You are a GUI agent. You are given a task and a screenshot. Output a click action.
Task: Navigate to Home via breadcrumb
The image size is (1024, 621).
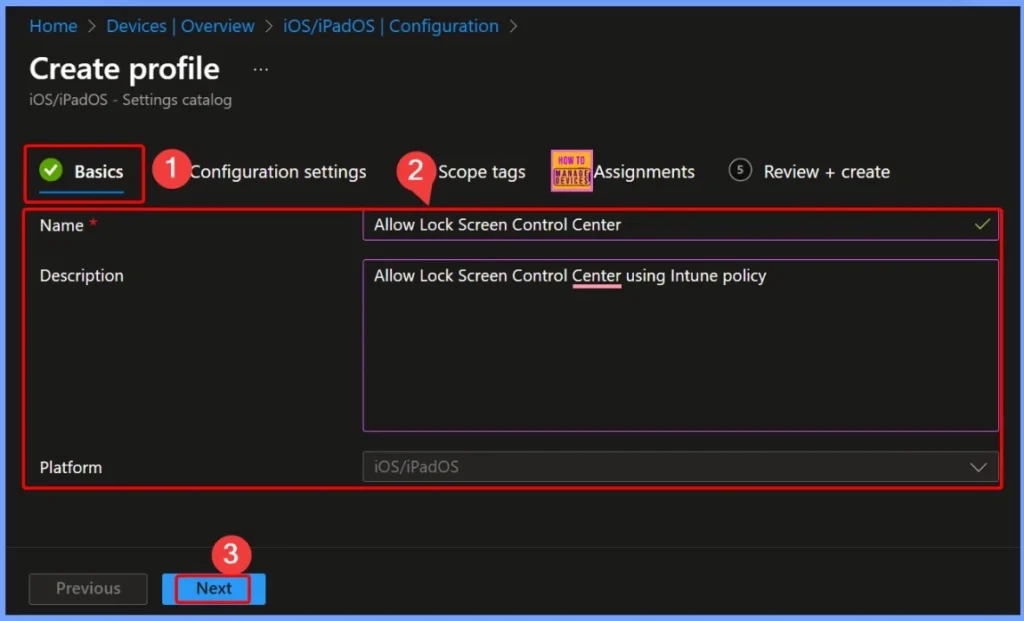(53, 26)
